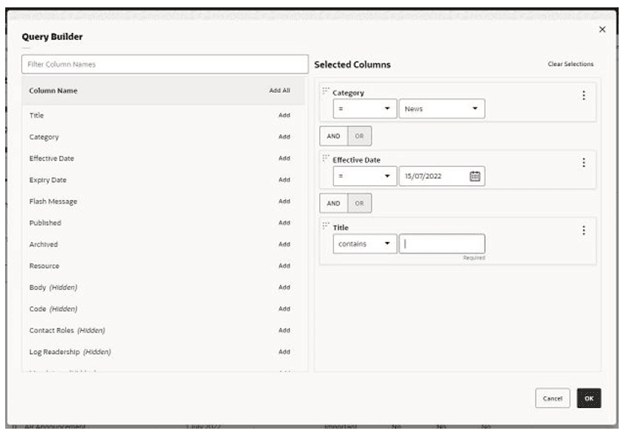Add the Archived column
This screenshot has width=629, height=436.
(x=284, y=244)
